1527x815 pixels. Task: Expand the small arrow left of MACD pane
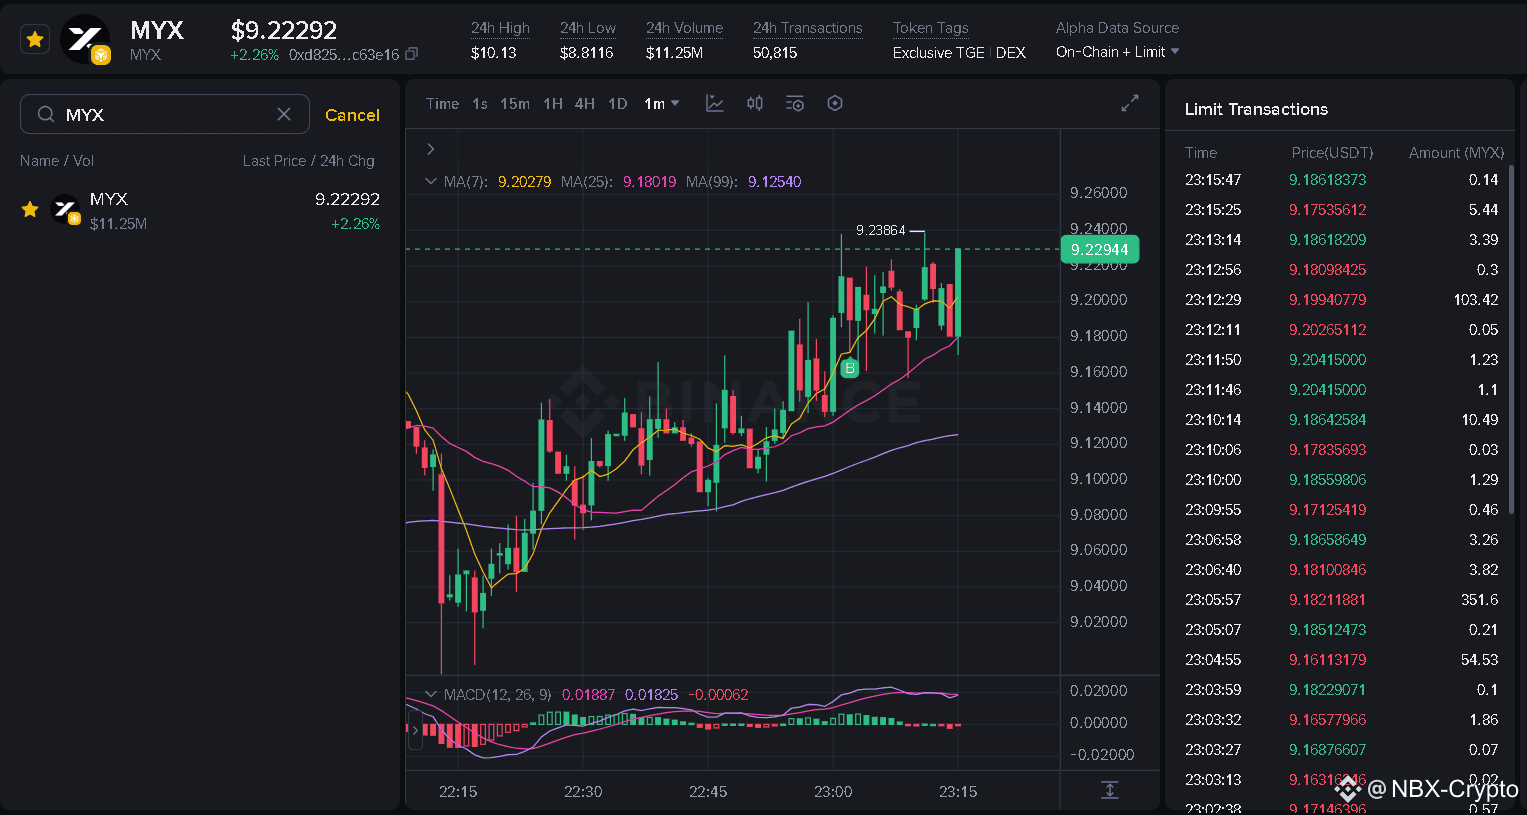tap(414, 731)
